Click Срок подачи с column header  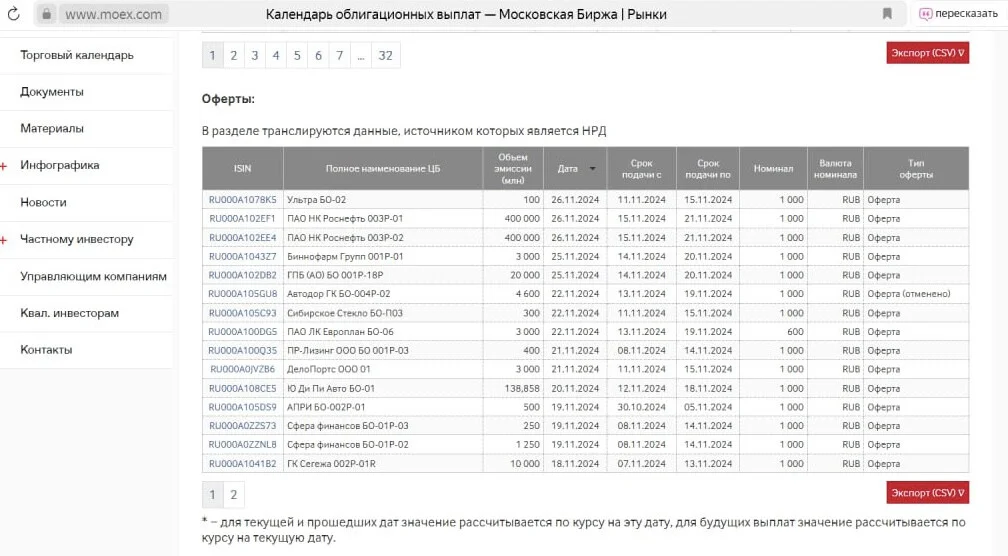point(642,168)
